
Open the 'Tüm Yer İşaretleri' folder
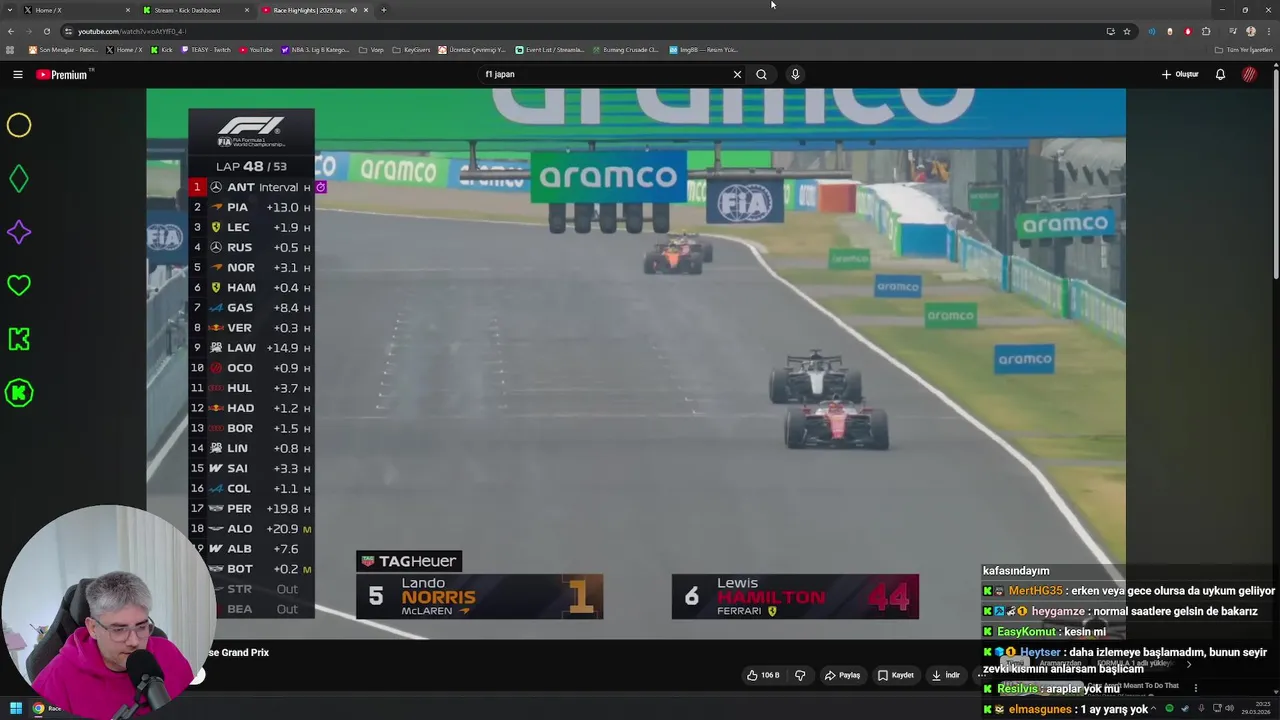(x=1244, y=49)
